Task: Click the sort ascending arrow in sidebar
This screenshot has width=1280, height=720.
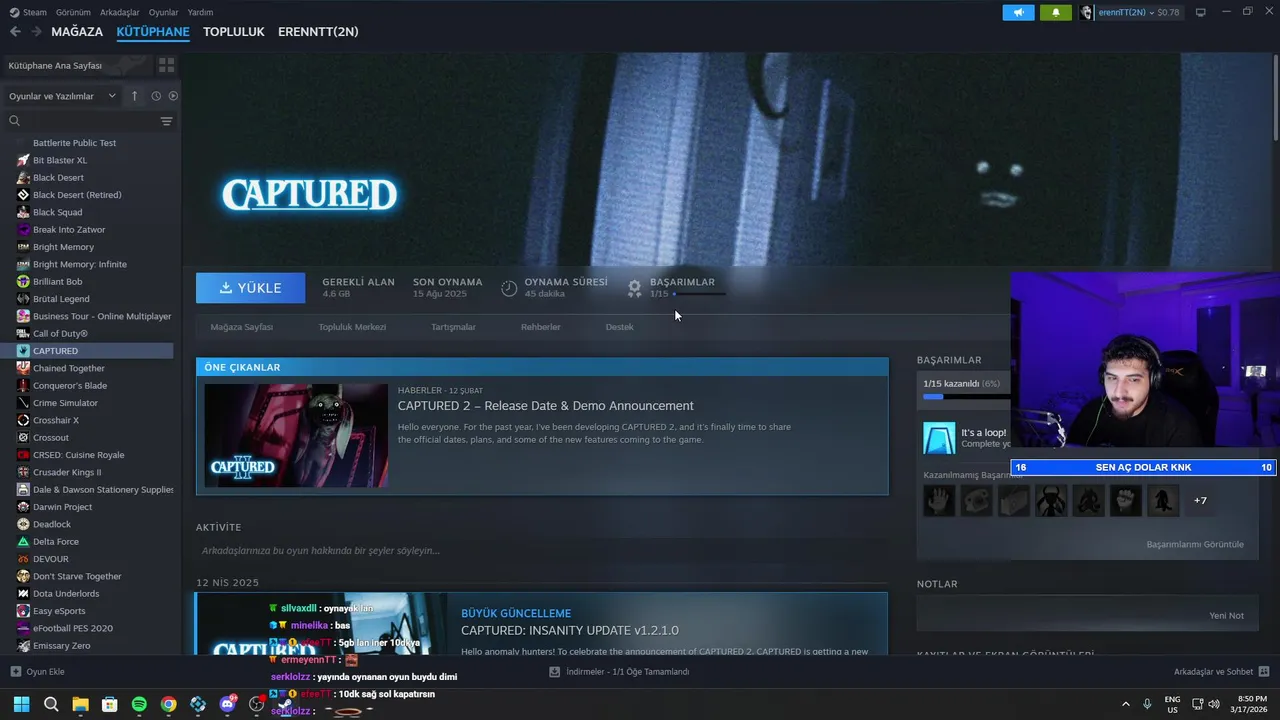Action: click(x=134, y=96)
